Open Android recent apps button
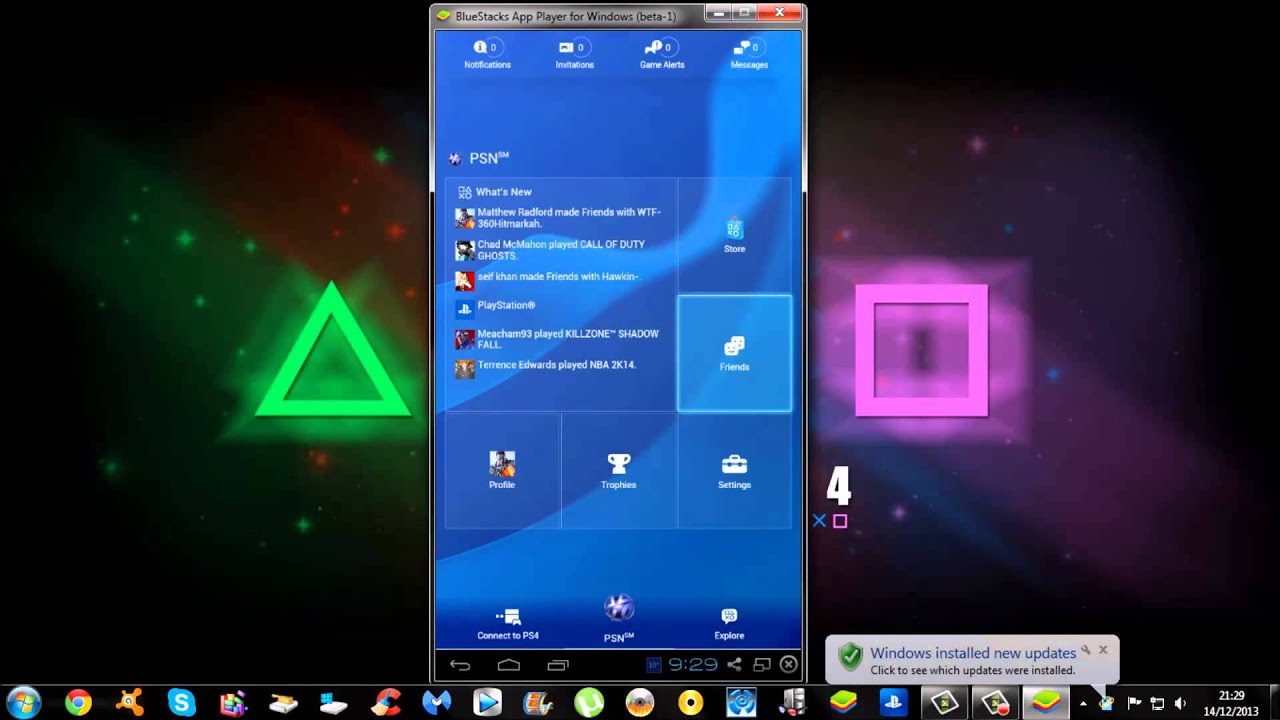 (558, 665)
